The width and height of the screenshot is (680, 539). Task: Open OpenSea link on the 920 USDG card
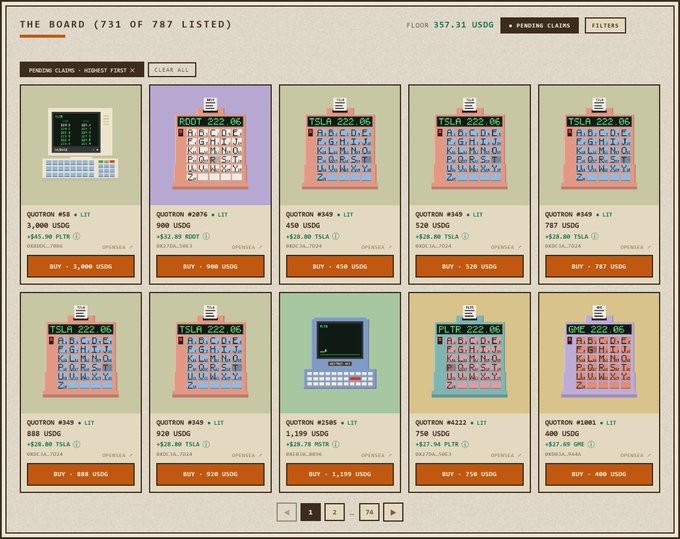coord(247,455)
